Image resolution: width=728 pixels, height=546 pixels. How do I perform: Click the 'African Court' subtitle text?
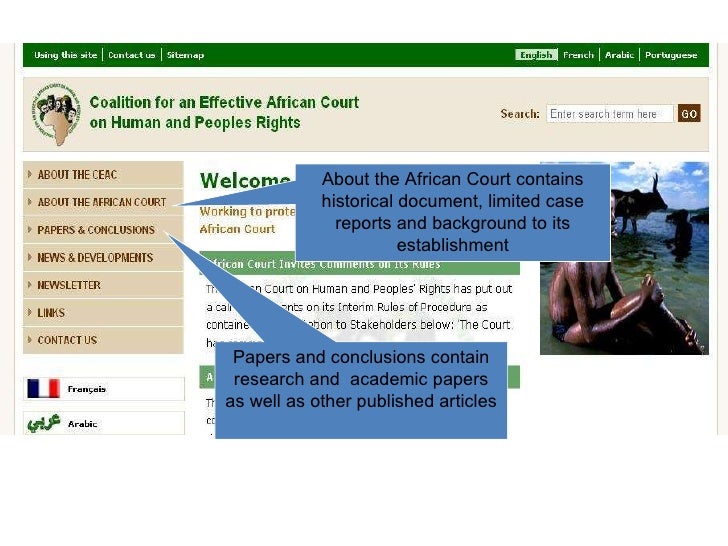[237, 229]
